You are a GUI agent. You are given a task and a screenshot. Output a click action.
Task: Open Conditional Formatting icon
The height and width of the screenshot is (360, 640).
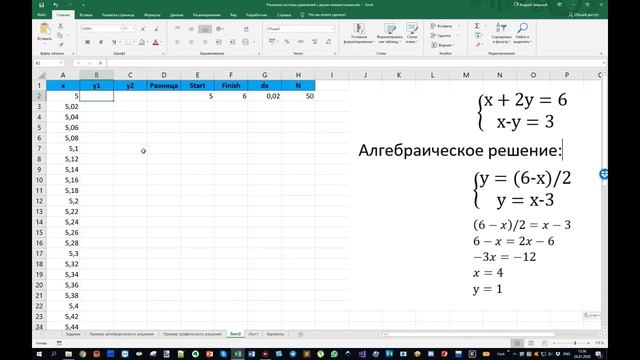point(359,29)
